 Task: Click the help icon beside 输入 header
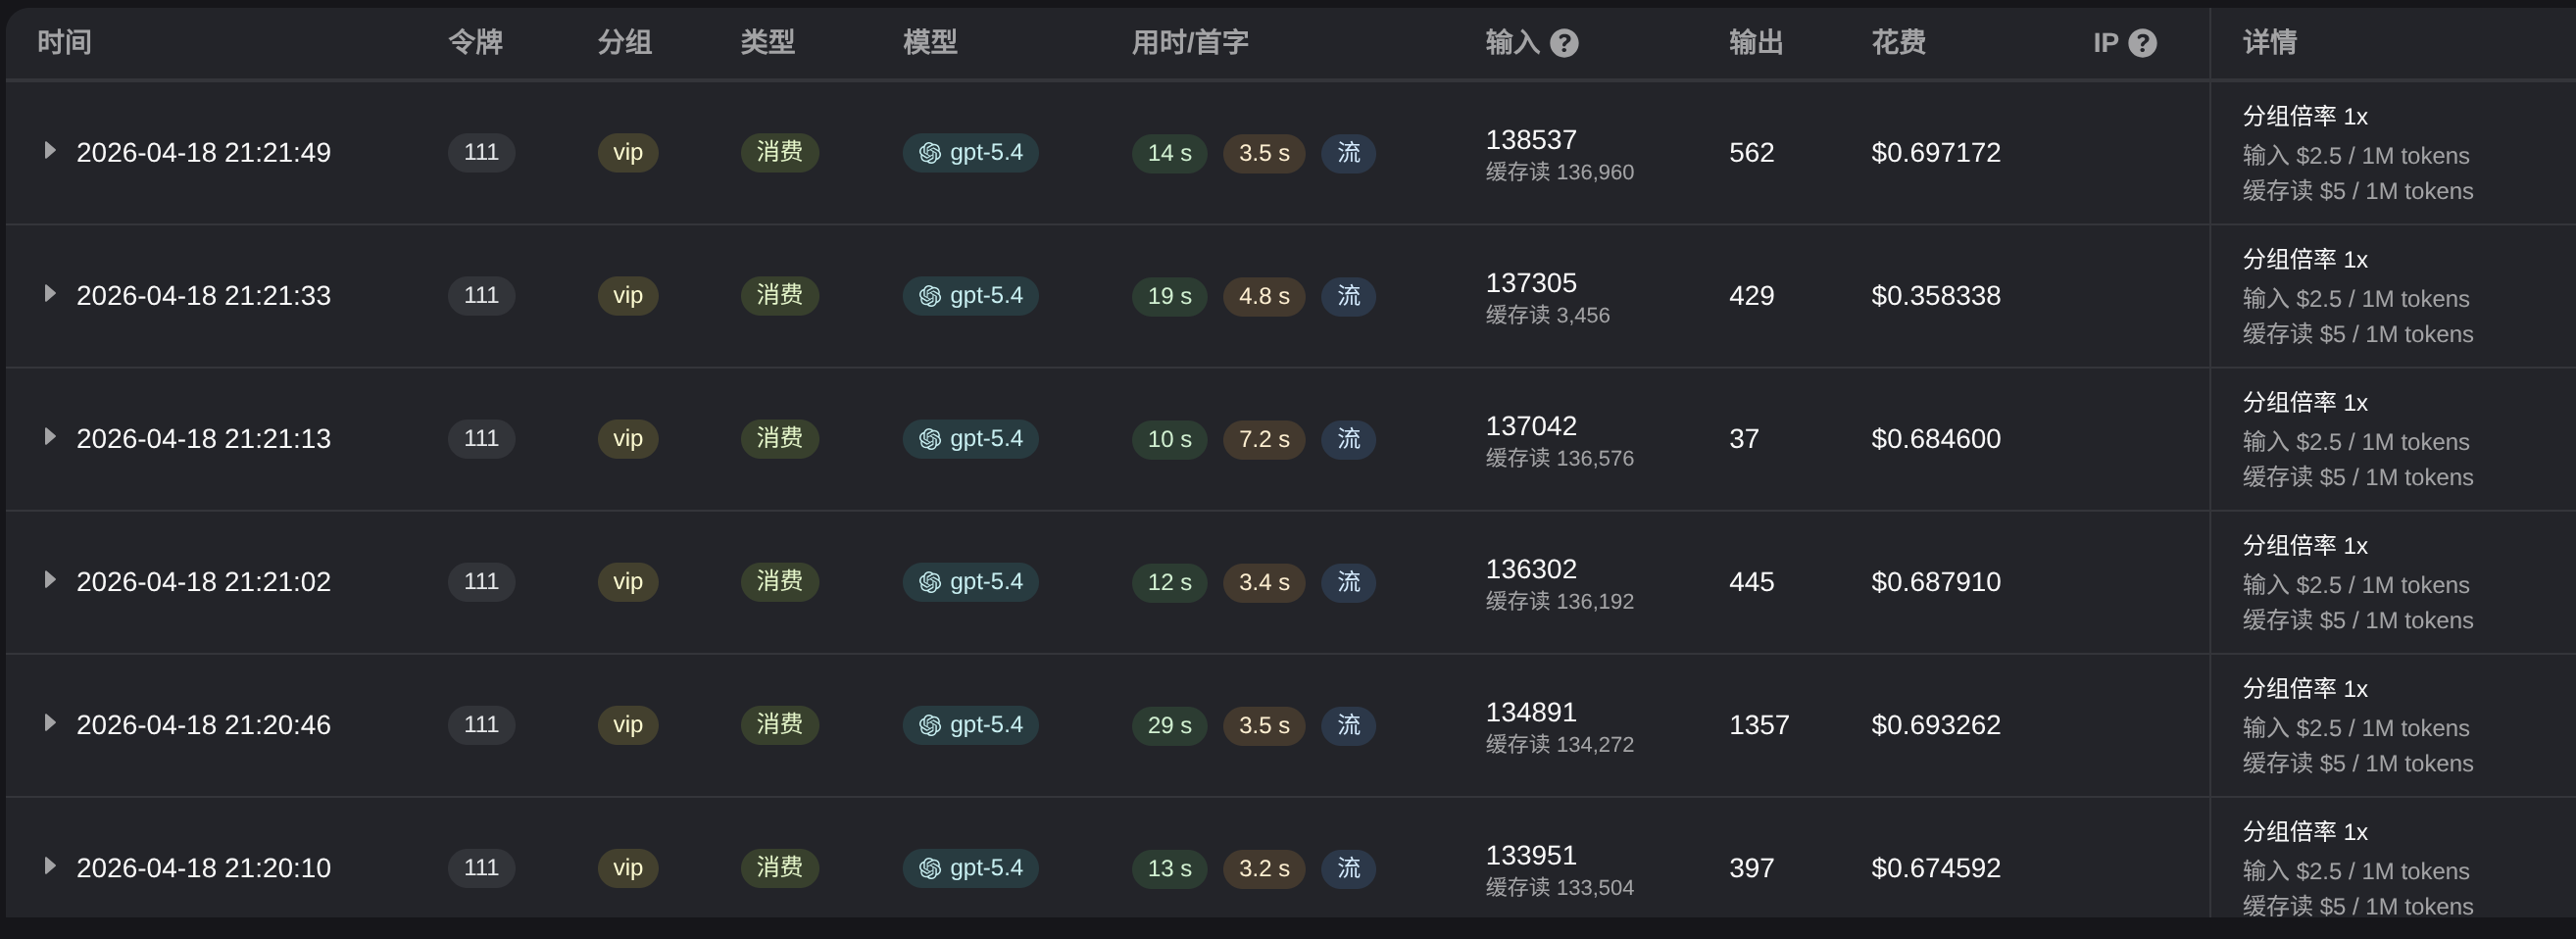click(1564, 43)
